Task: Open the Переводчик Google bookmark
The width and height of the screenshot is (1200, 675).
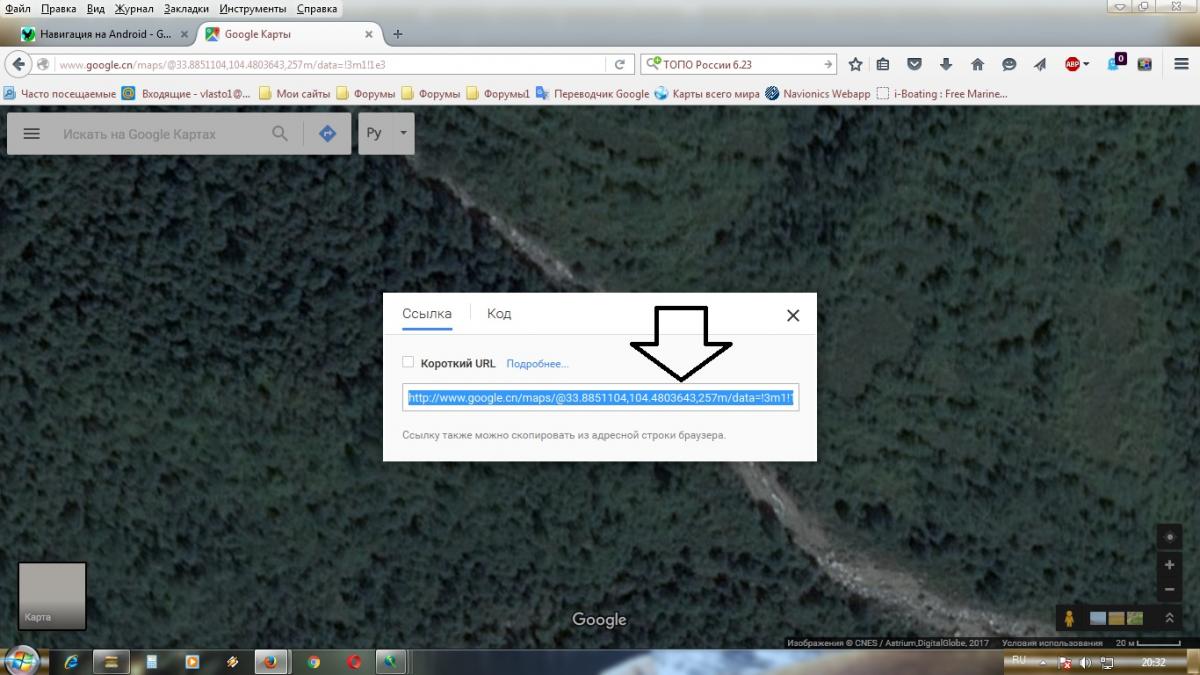Action: [x=600, y=94]
